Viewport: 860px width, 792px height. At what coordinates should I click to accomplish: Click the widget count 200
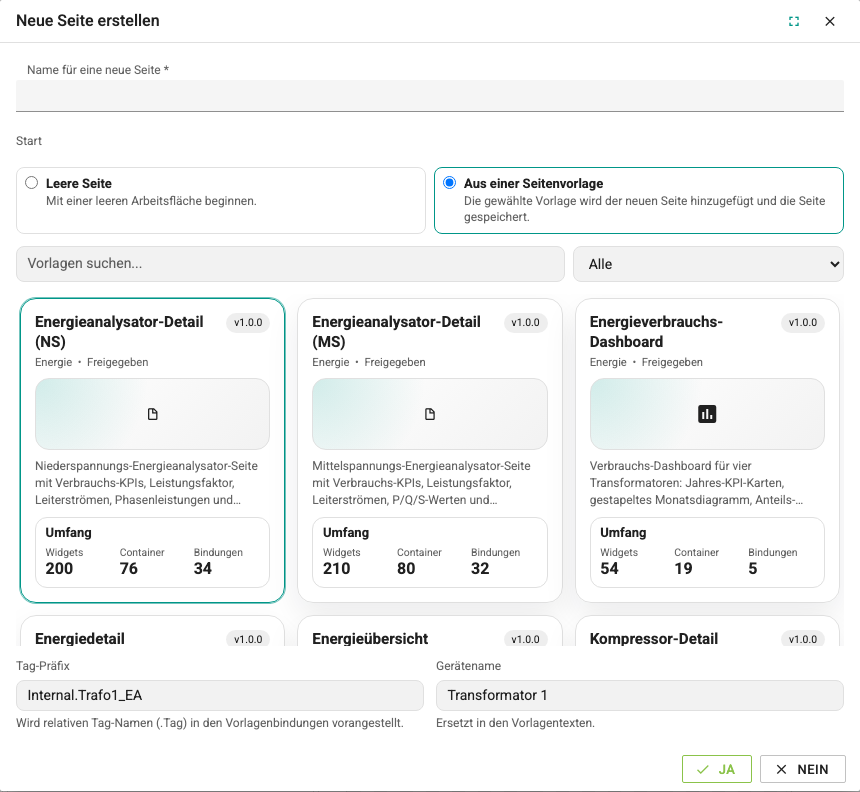pyautogui.click(x=59, y=569)
